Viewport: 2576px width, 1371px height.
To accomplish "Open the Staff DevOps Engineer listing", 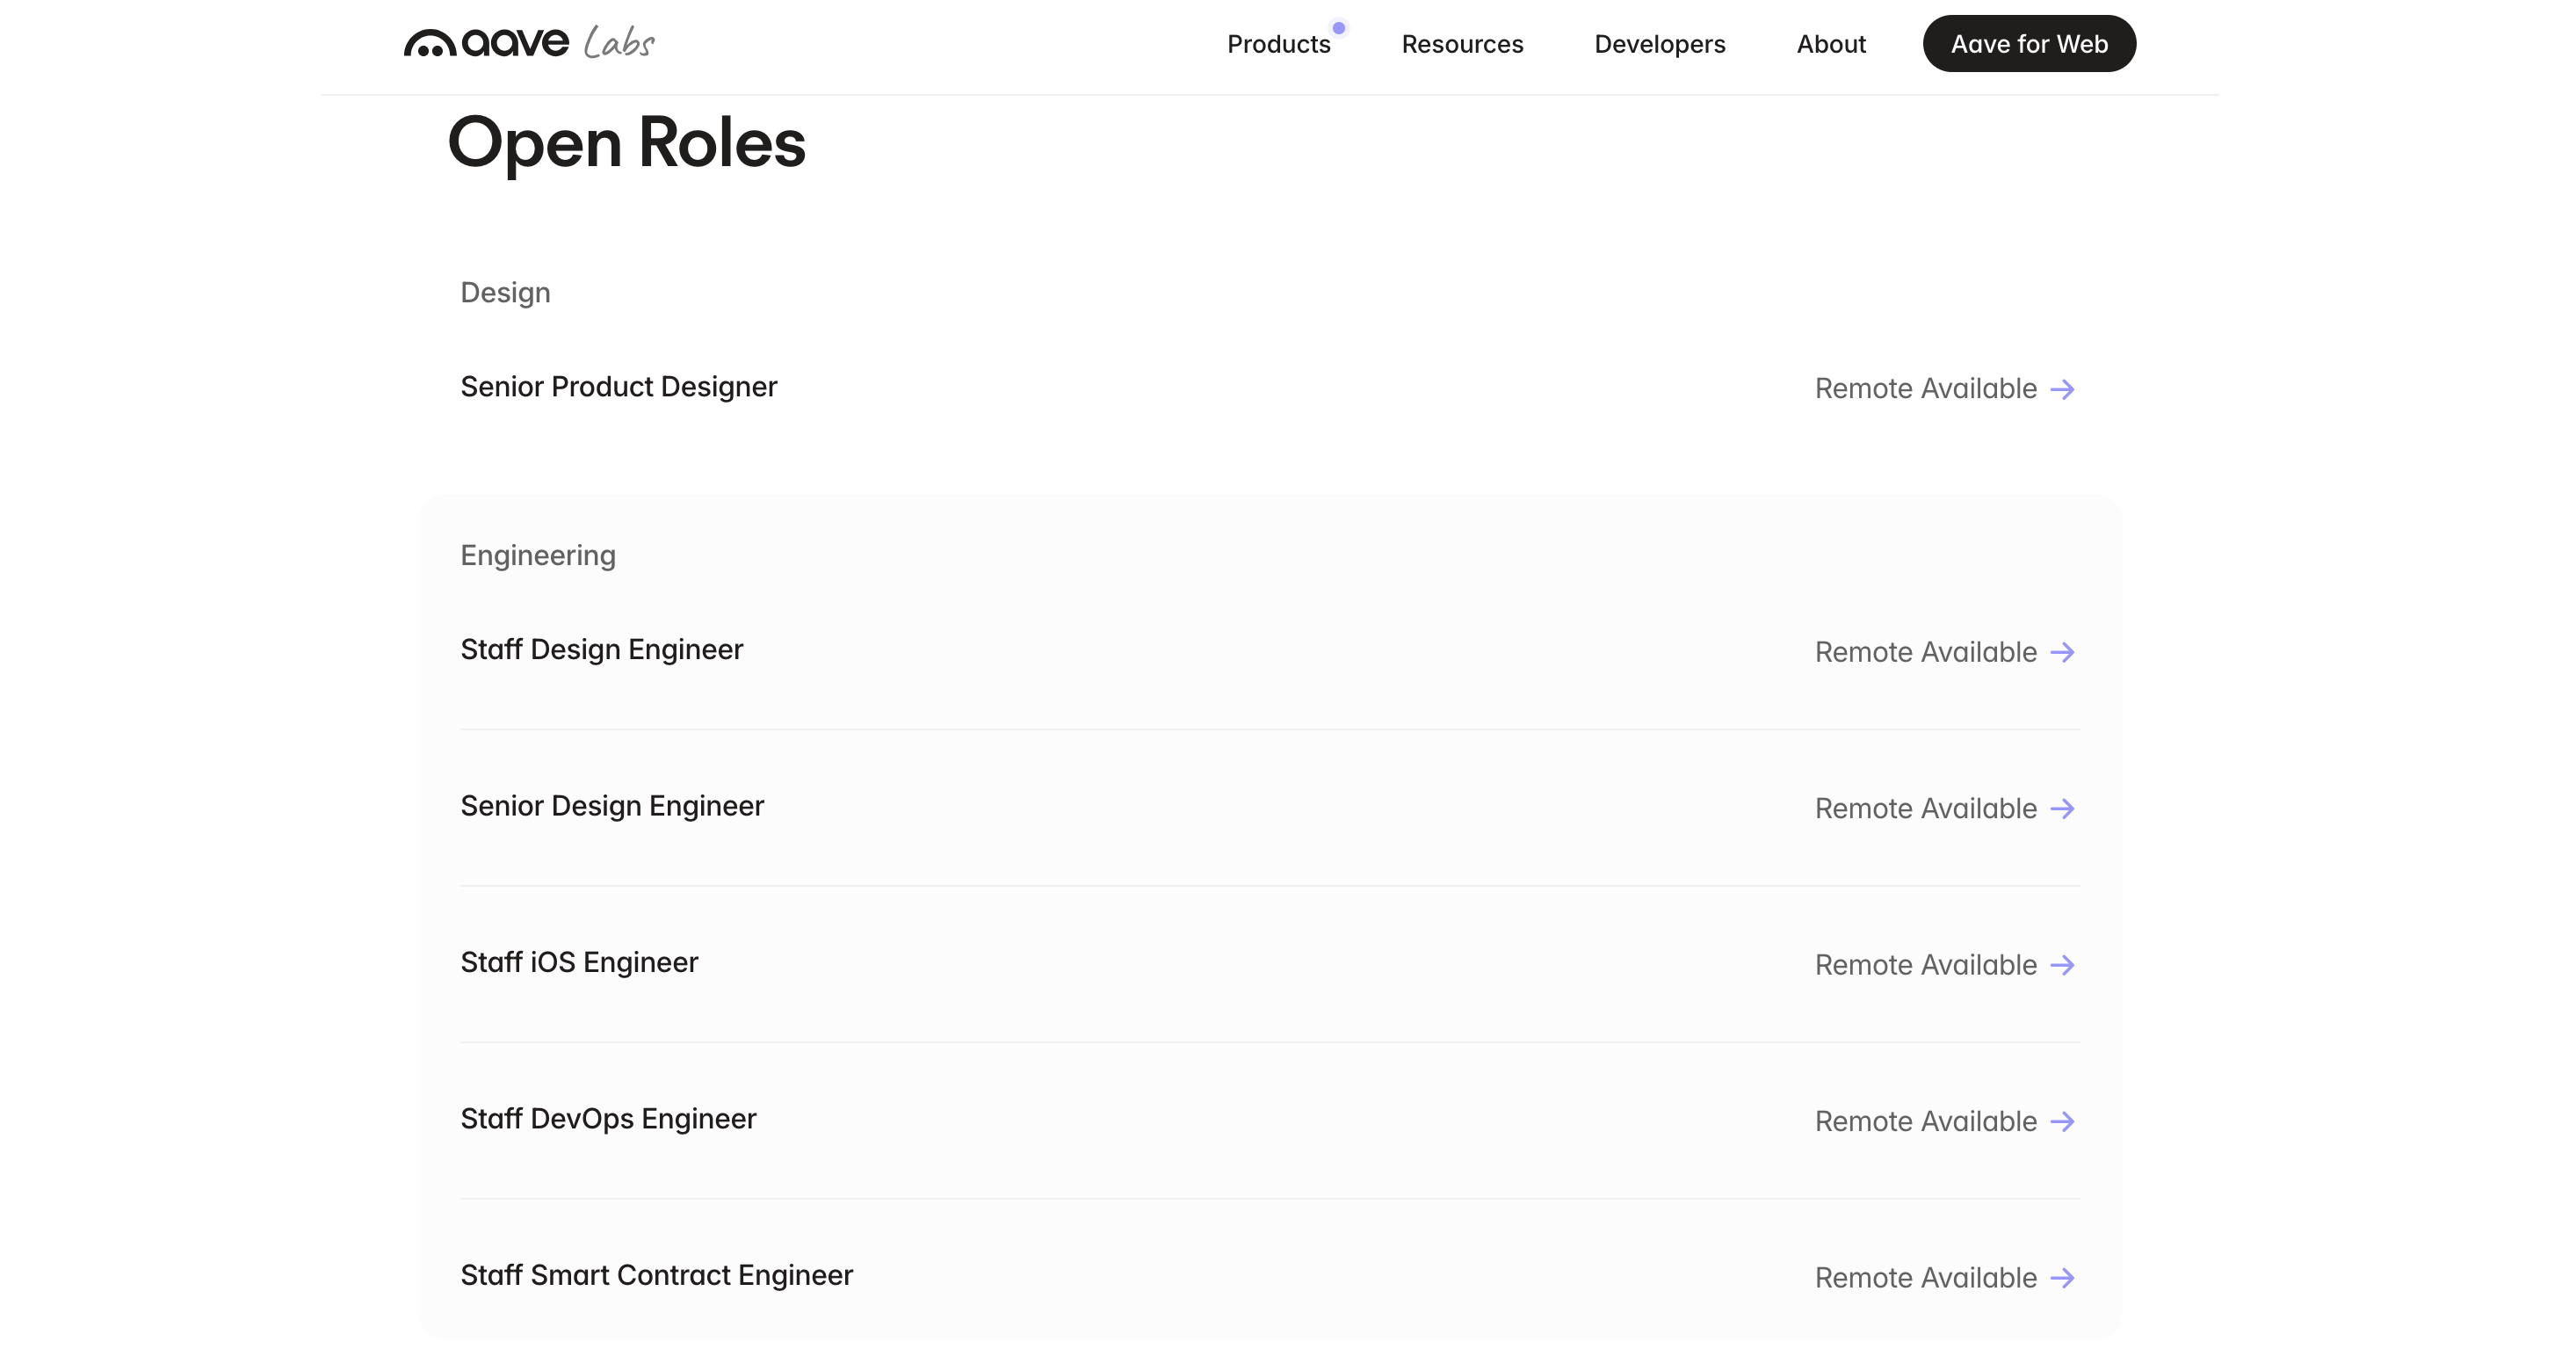I will coord(608,1119).
